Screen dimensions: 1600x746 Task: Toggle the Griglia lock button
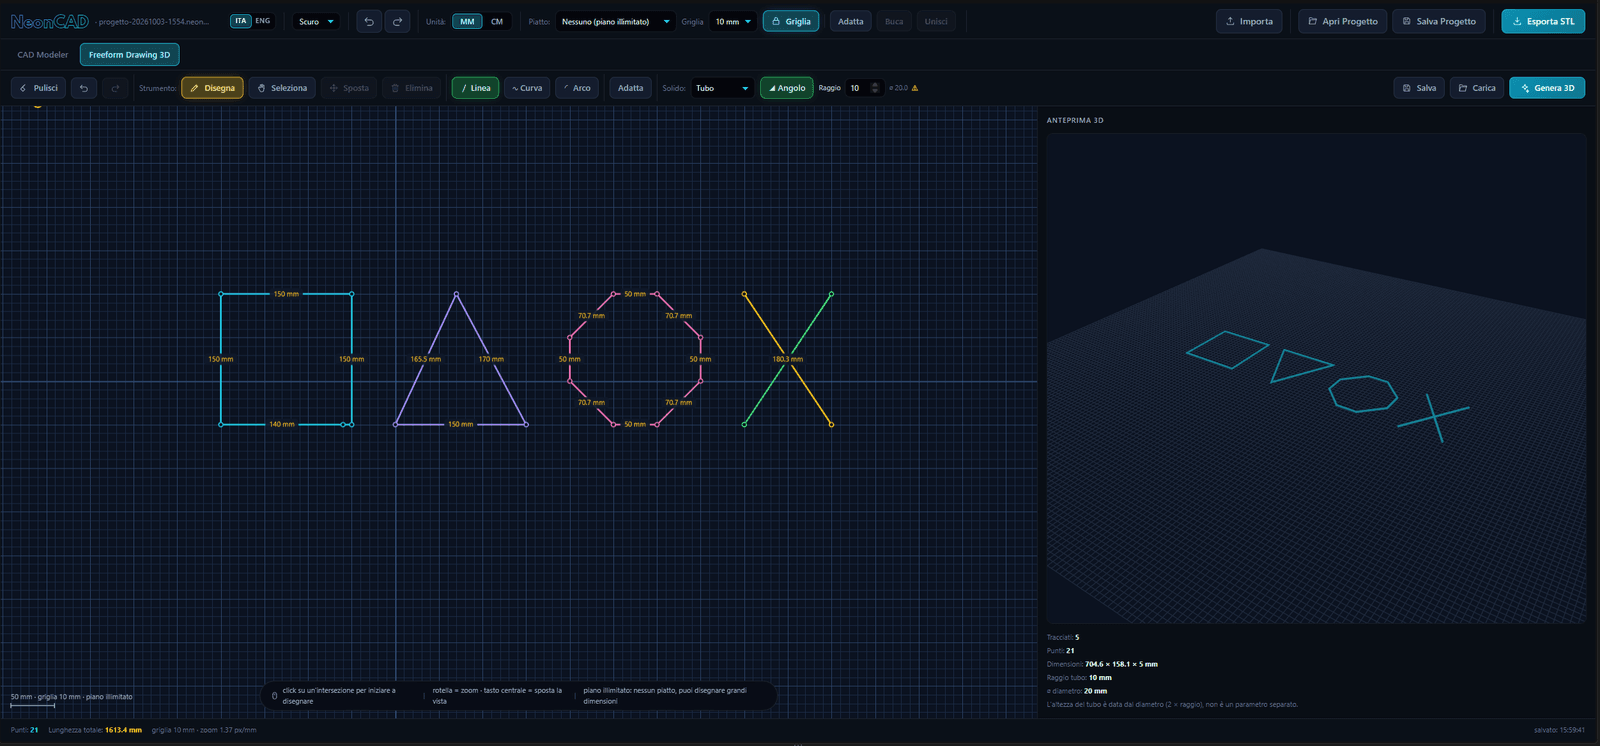(791, 21)
